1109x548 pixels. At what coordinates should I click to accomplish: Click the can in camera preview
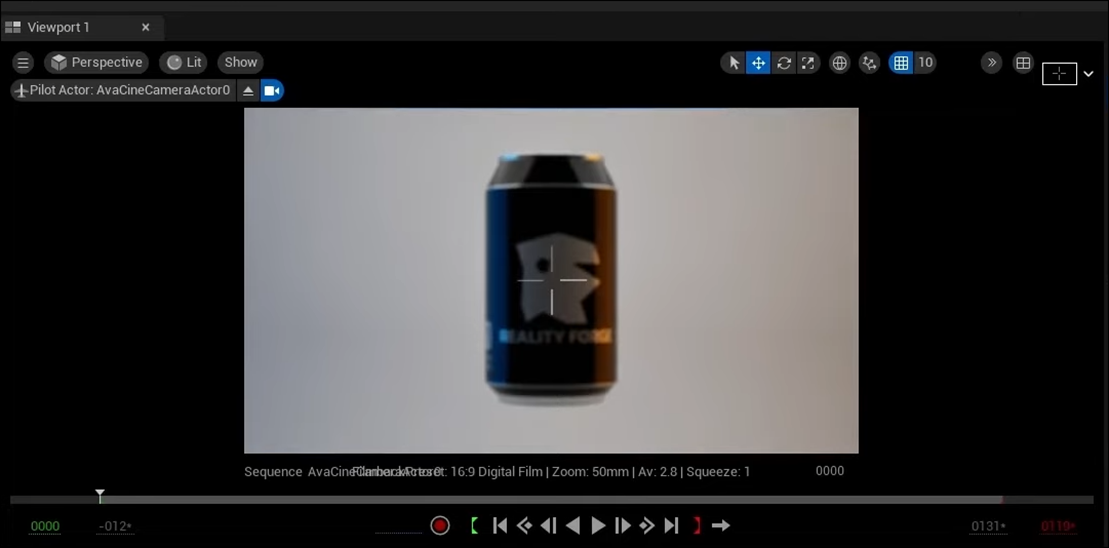(551, 279)
